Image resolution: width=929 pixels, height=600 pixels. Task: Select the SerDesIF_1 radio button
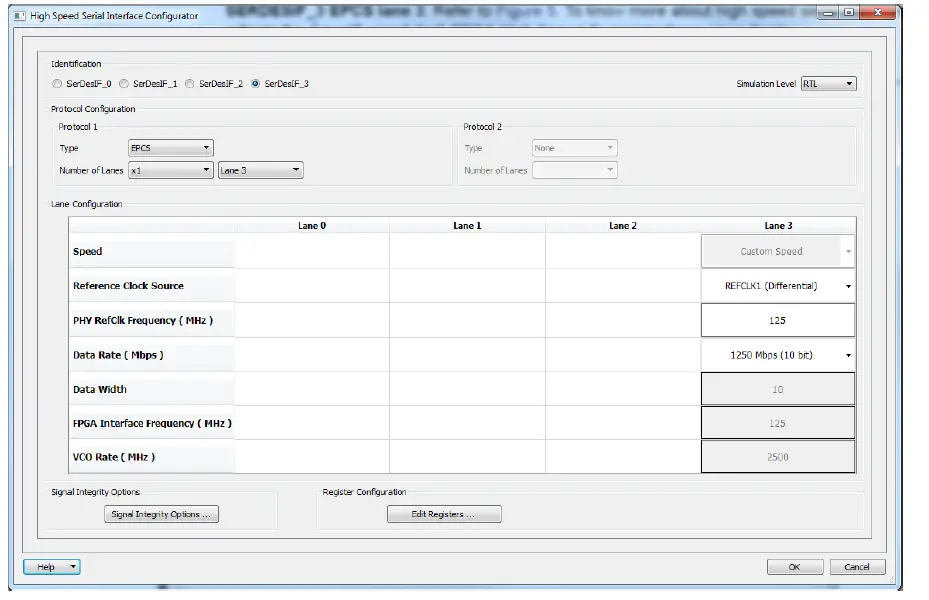click(x=124, y=84)
